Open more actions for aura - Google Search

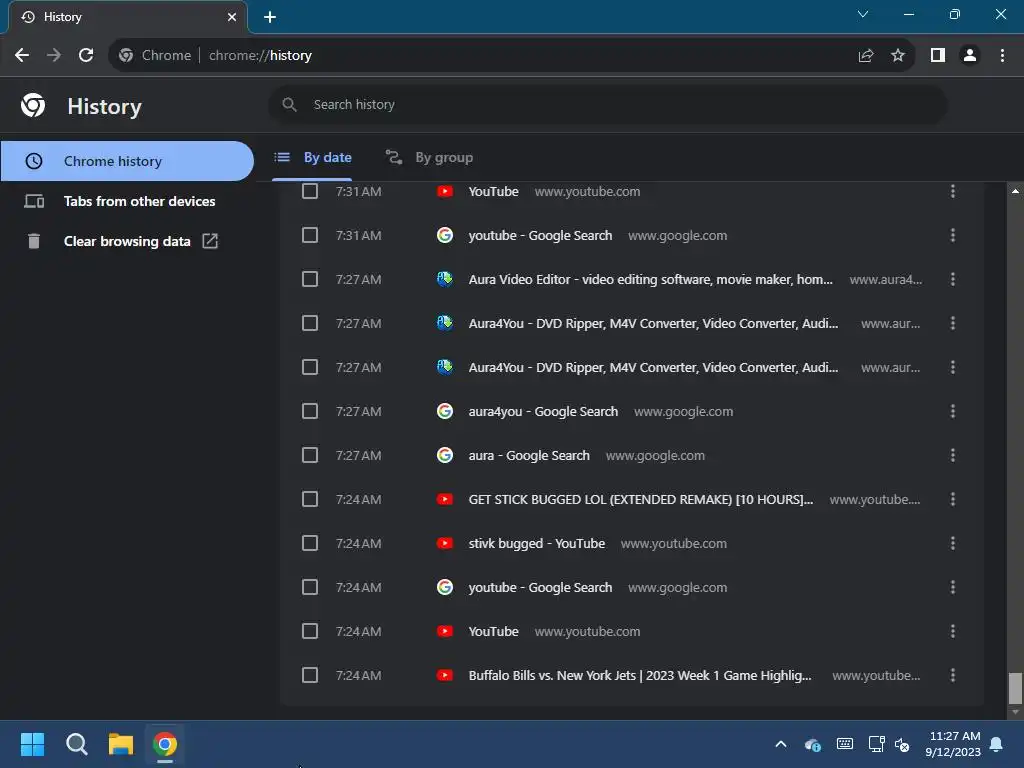point(953,455)
